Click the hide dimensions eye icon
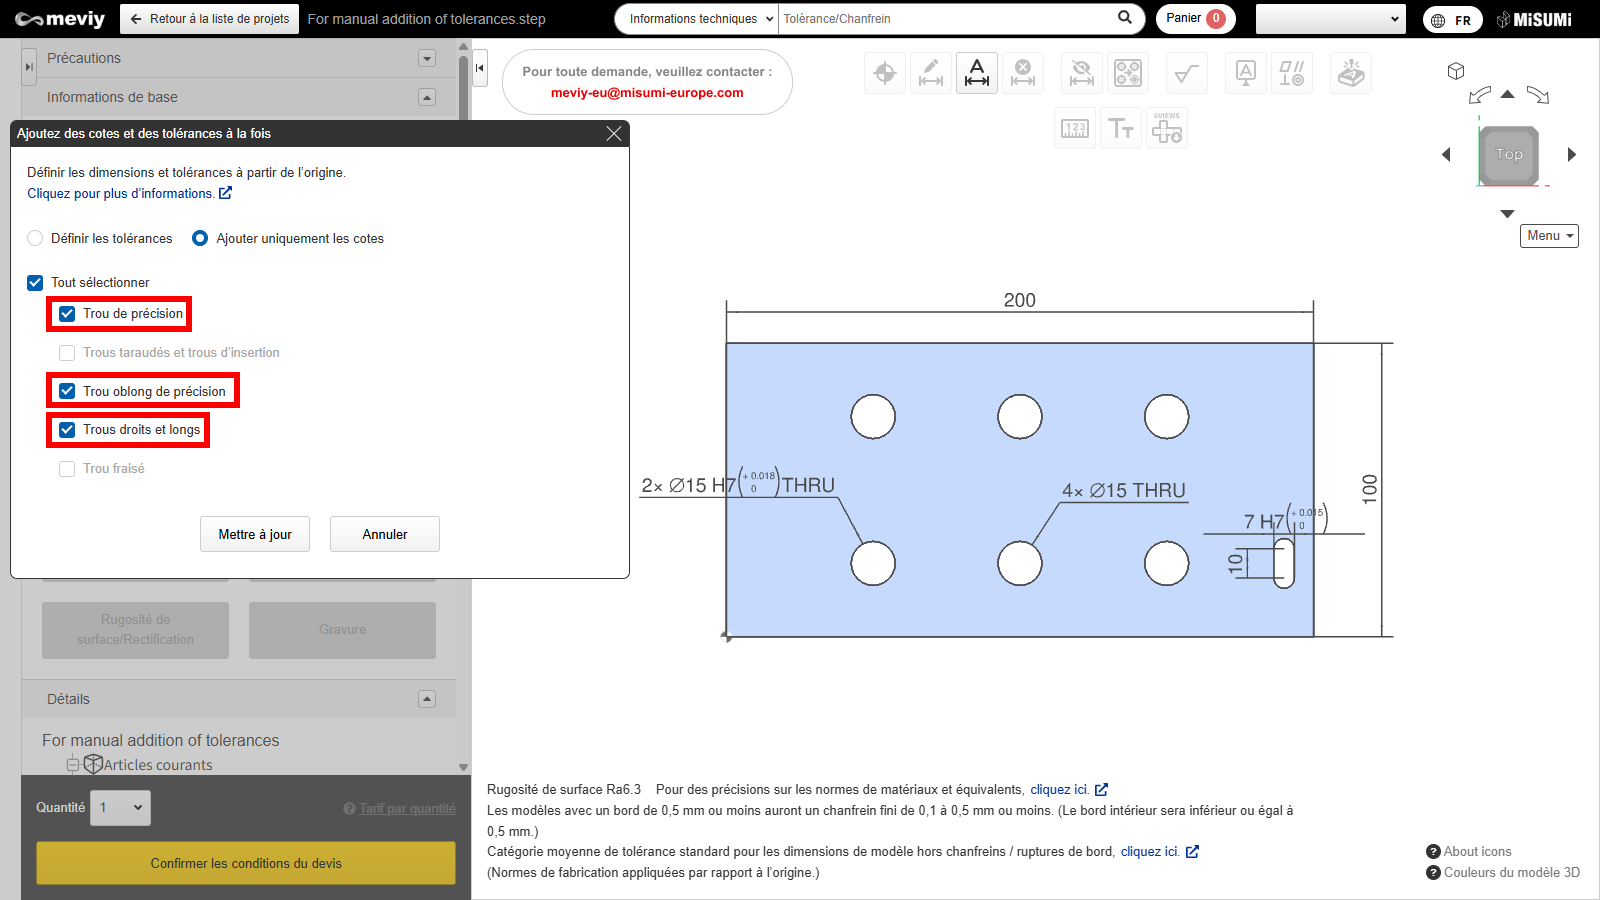Viewport: 1600px width, 900px height. click(x=1081, y=73)
